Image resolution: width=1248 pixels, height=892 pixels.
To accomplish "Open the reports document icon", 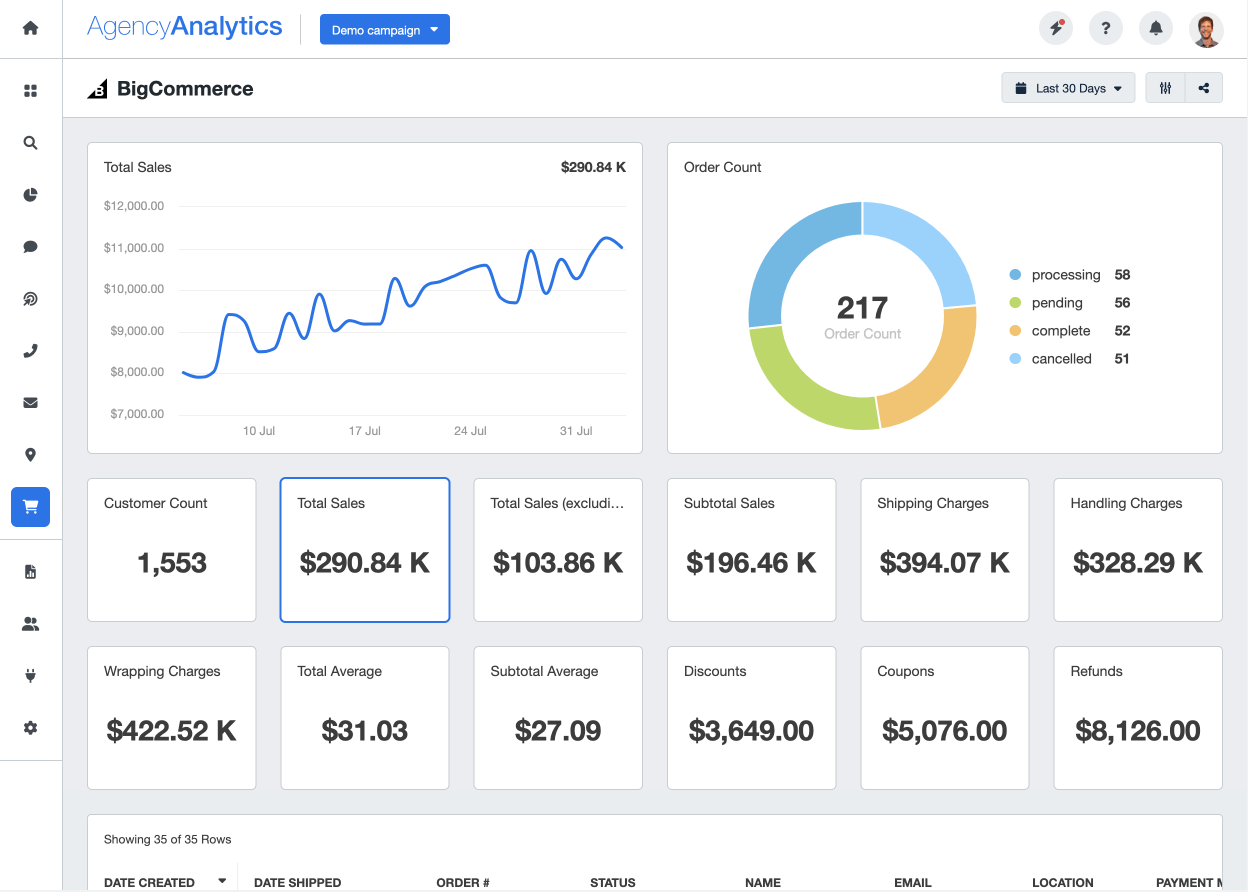I will click(30, 572).
